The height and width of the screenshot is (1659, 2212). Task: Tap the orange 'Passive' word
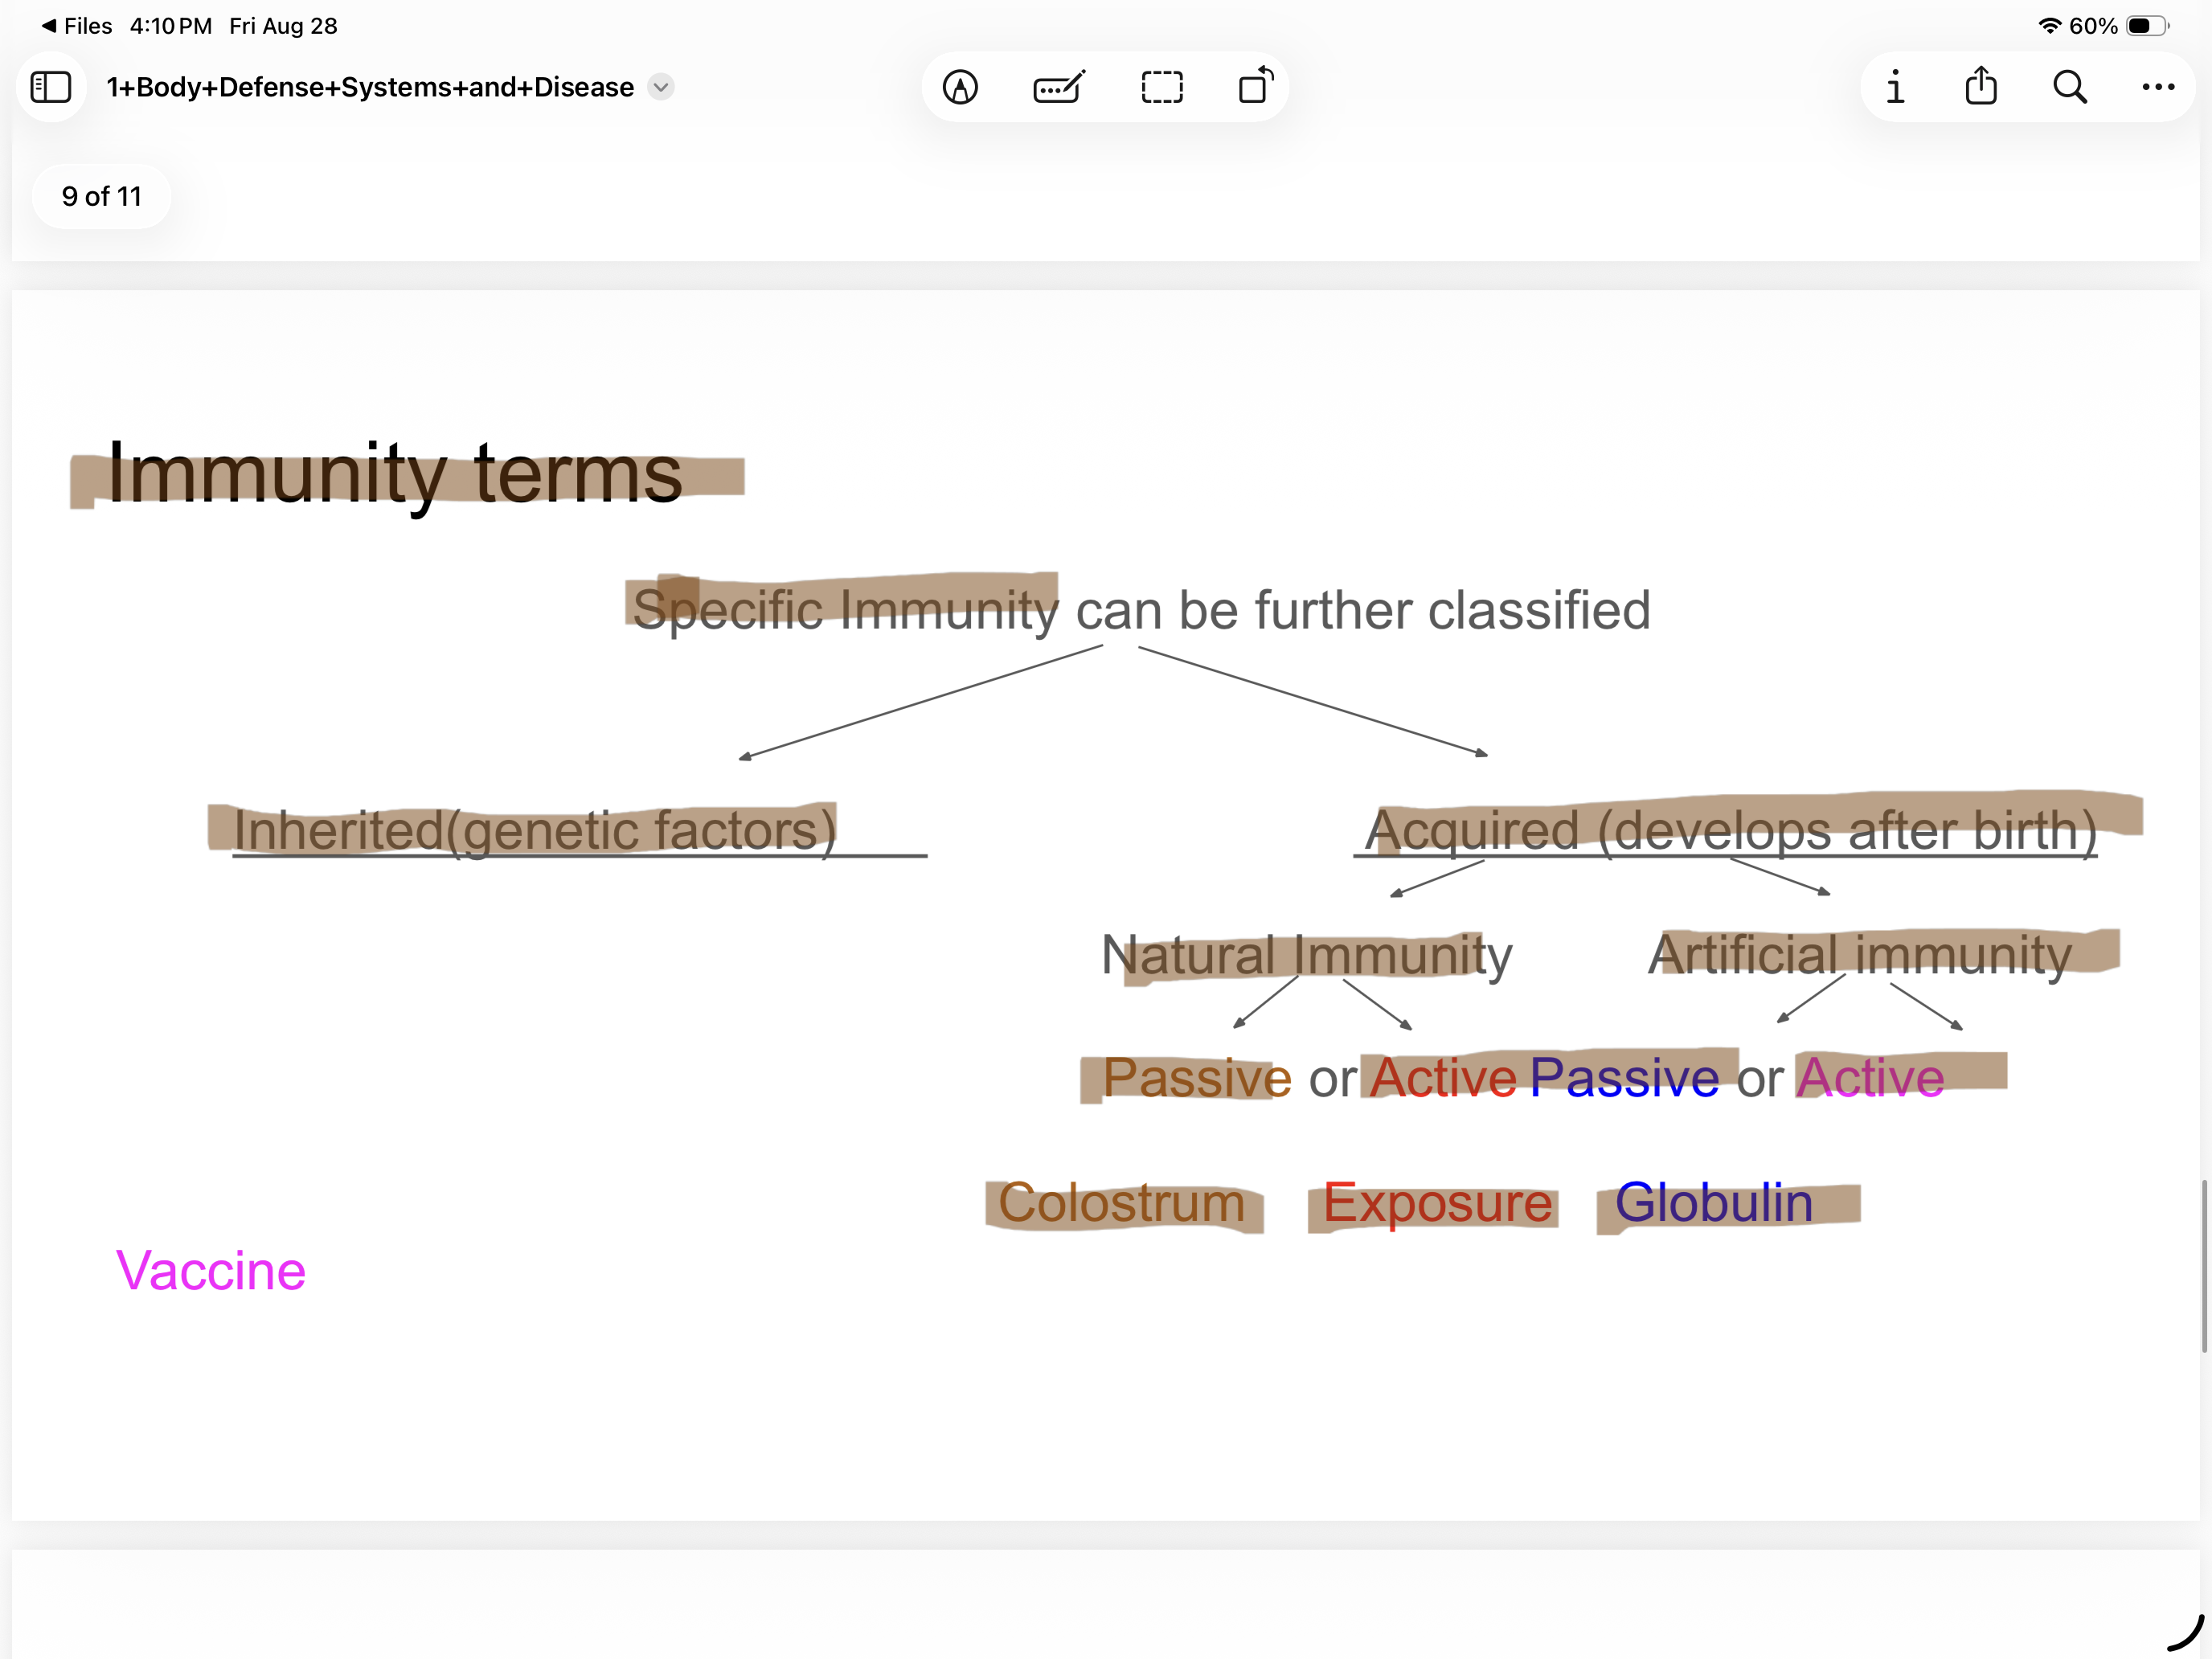click(x=1197, y=1077)
